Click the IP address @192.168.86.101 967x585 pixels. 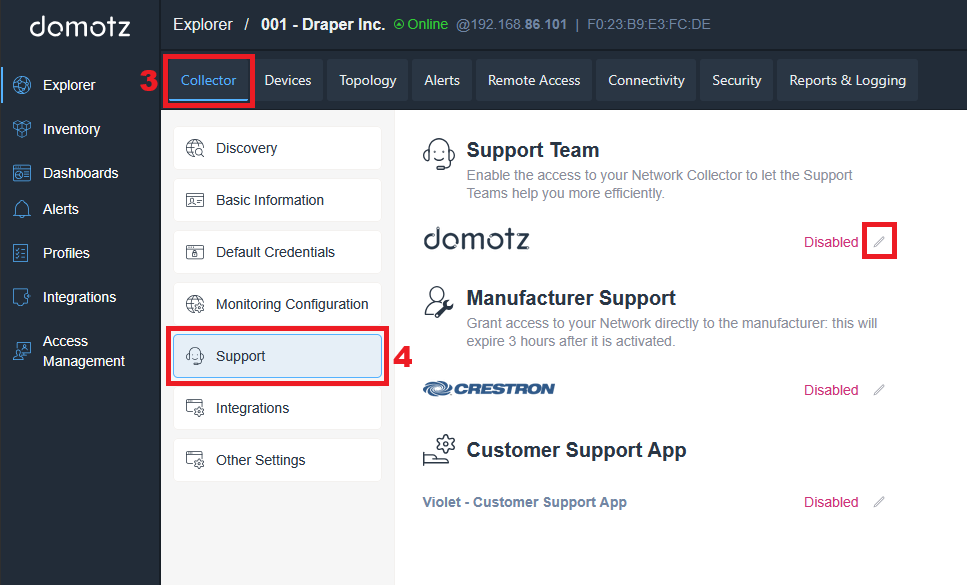pyautogui.click(x=511, y=24)
